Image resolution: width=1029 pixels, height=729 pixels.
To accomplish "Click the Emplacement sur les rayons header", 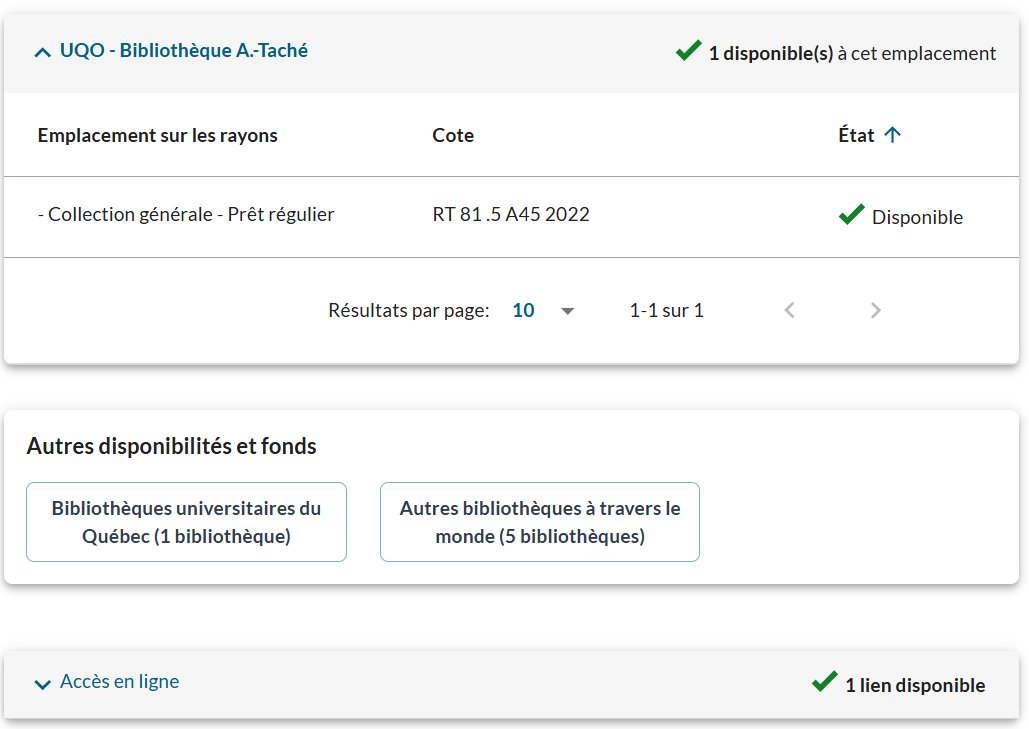I will tap(157, 135).
